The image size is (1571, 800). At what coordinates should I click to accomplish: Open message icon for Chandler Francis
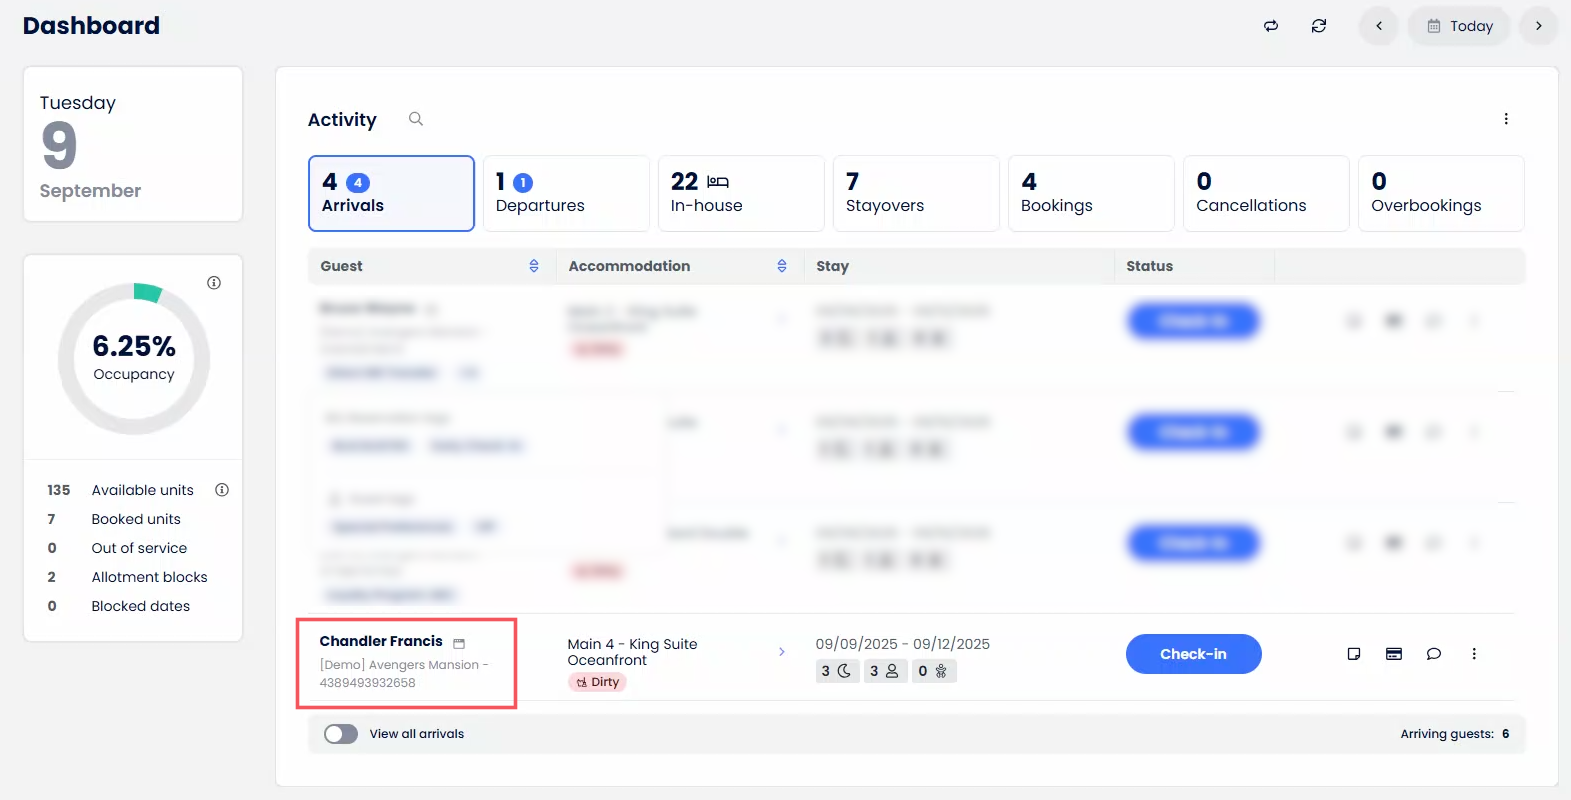[1434, 654]
